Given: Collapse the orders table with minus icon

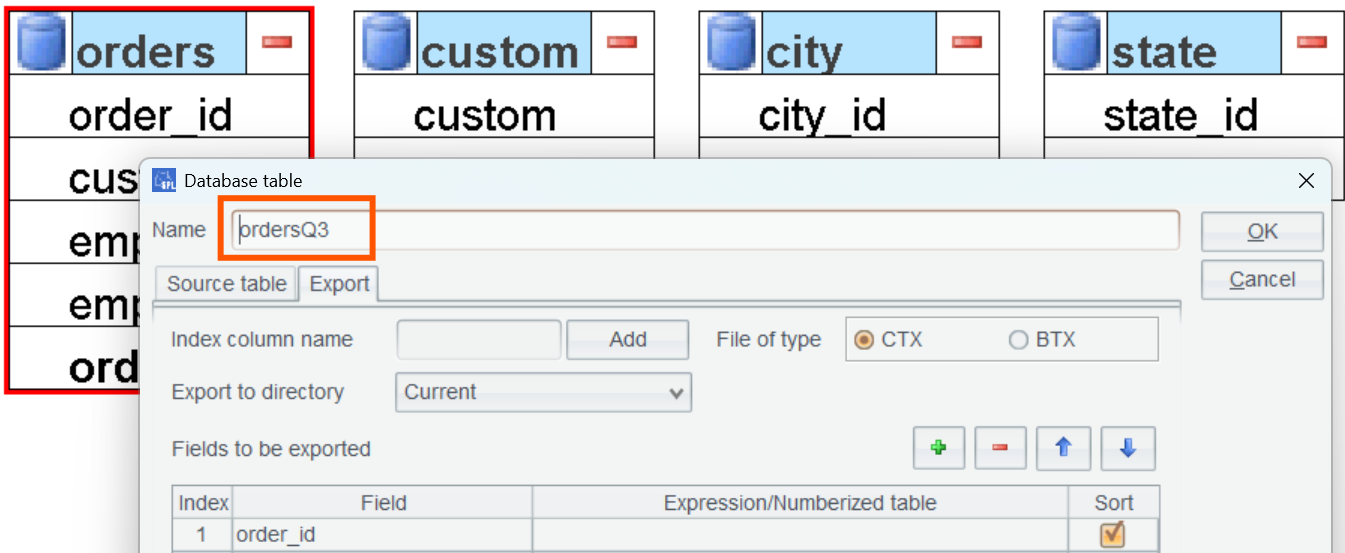Looking at the screenshot, I should click(277, 42).
